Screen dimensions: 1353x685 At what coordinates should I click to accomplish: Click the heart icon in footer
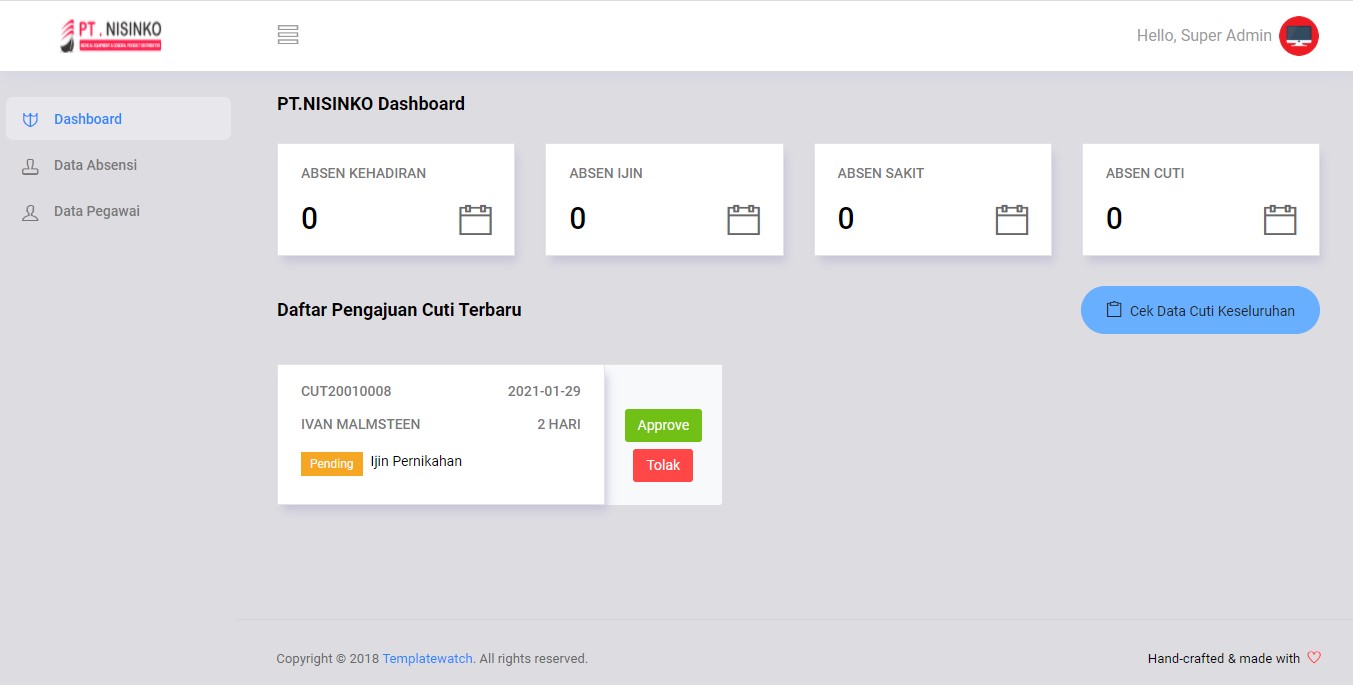pos(1314,658)
